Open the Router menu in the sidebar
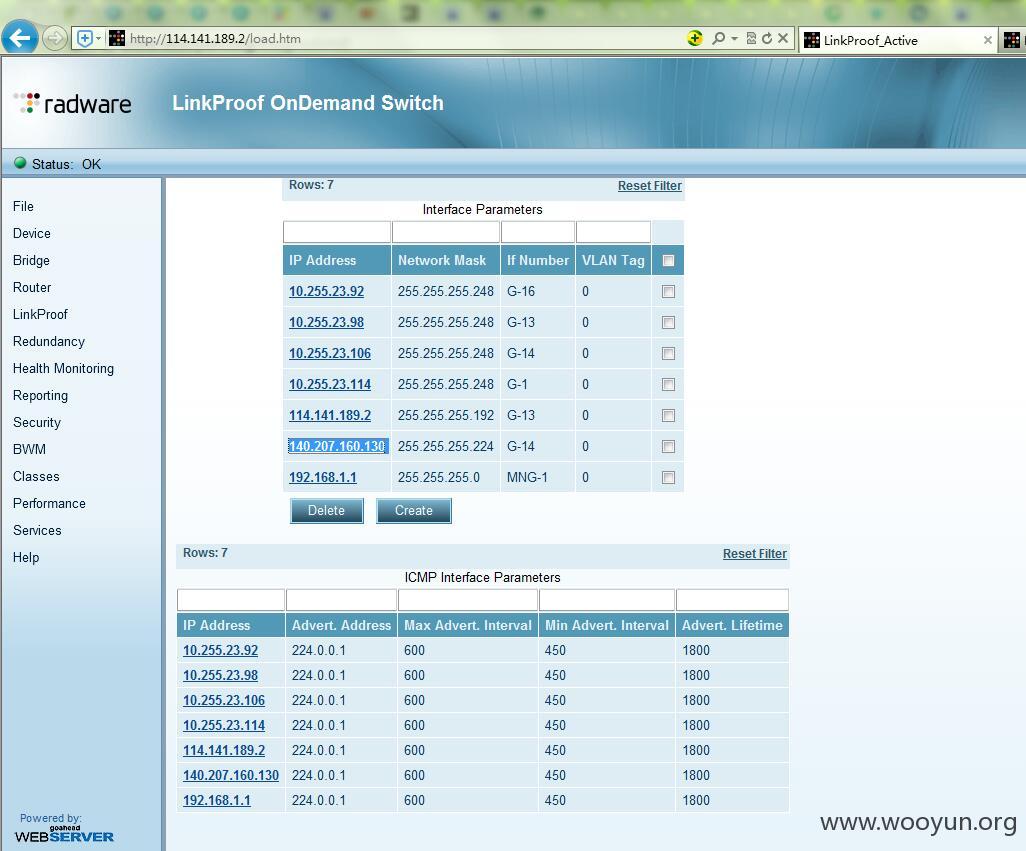Viewport: 1026px width, 851px height. tap(31, 287)
